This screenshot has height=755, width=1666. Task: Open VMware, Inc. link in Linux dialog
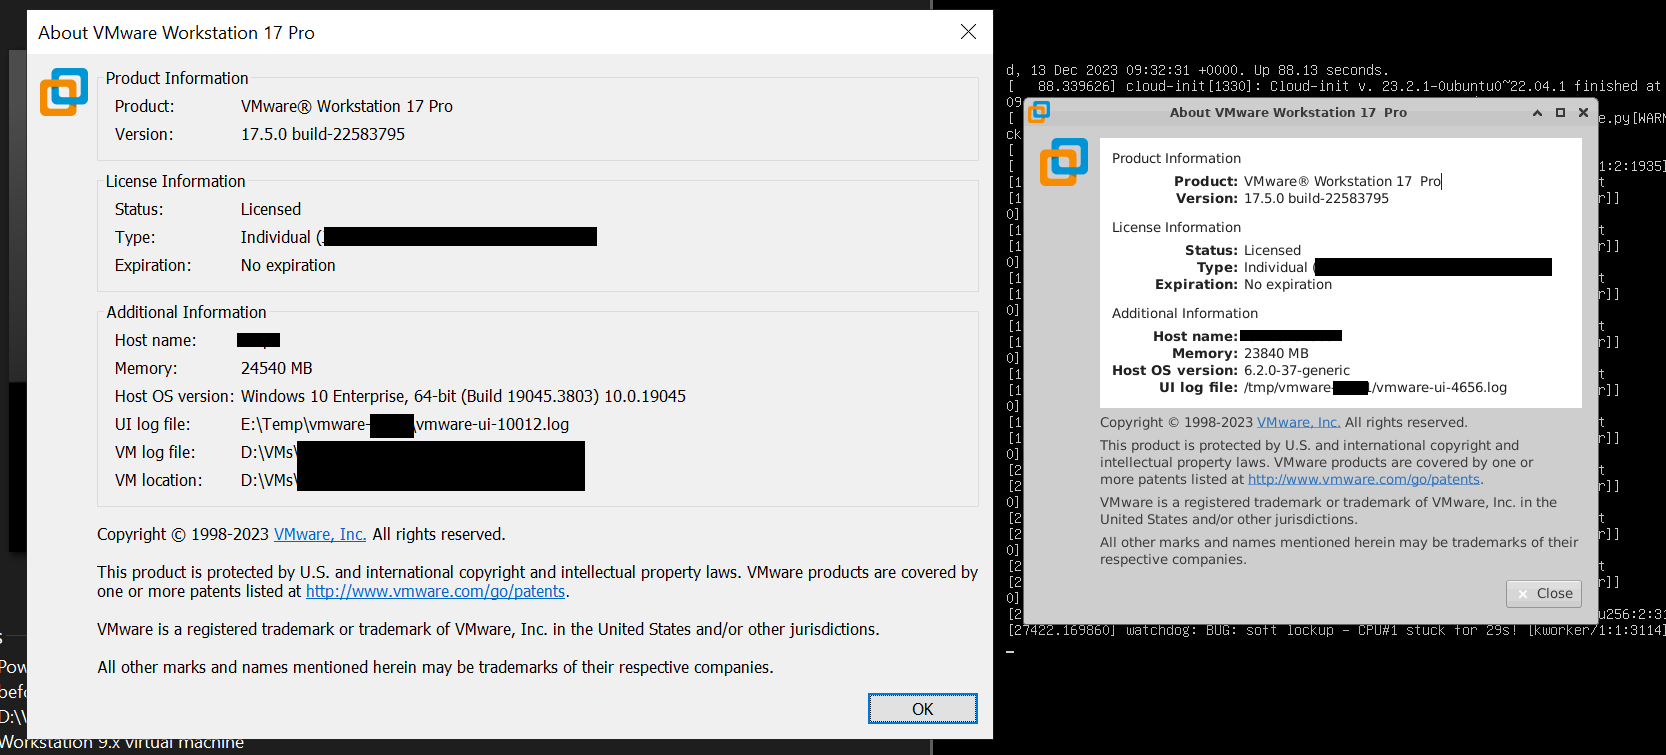point(1298,422)
